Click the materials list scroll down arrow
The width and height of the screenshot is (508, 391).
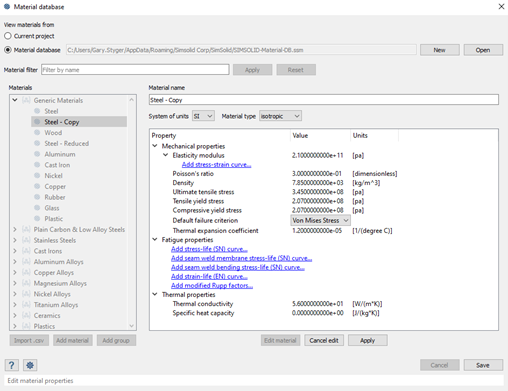132,326
